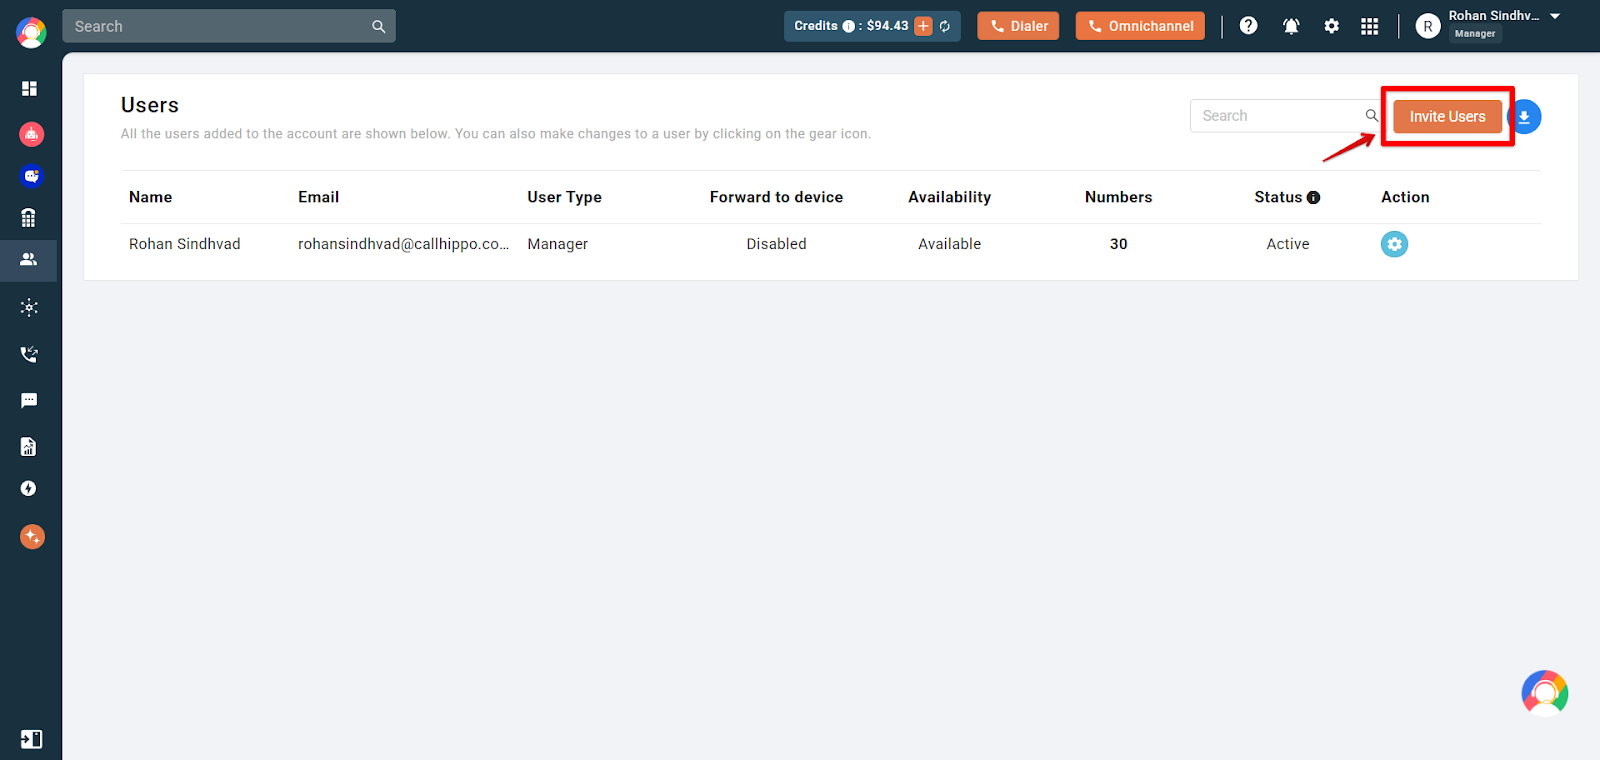The image size is (1600, 760).
Task: Open the Dashboard grid icon in sidebar
Action: coord(29,89)
